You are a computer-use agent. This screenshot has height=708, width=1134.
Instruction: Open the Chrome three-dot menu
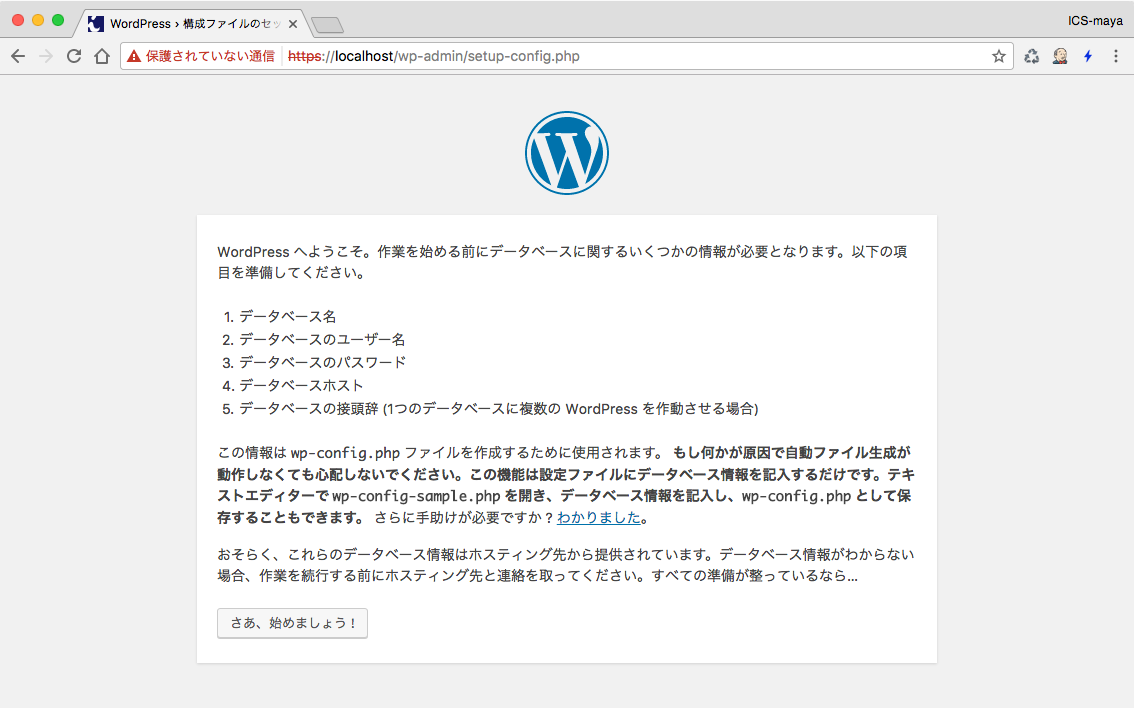coord(1116,56)
